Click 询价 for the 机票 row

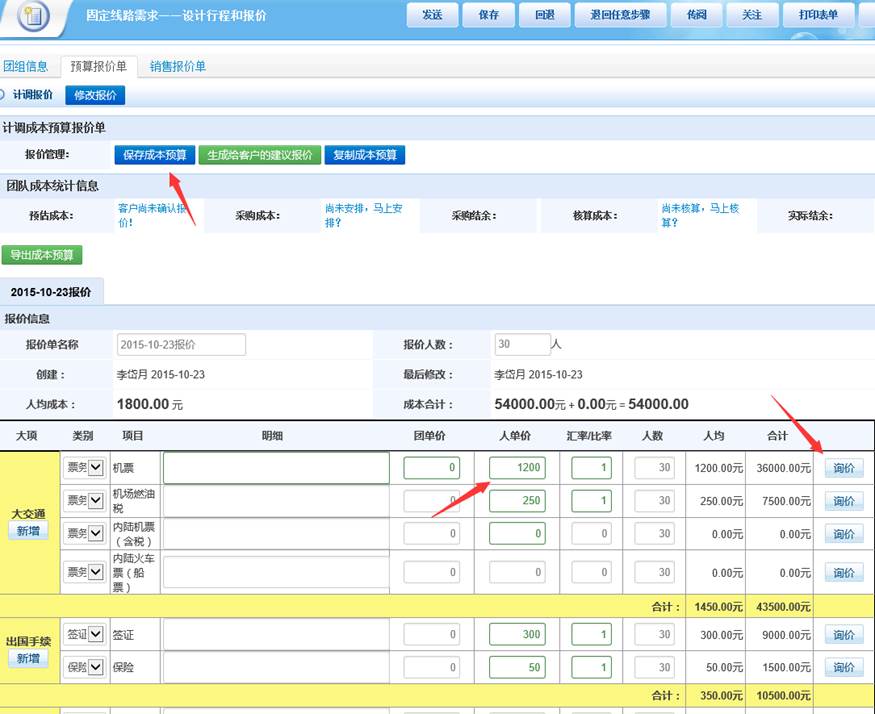point(844,468)
